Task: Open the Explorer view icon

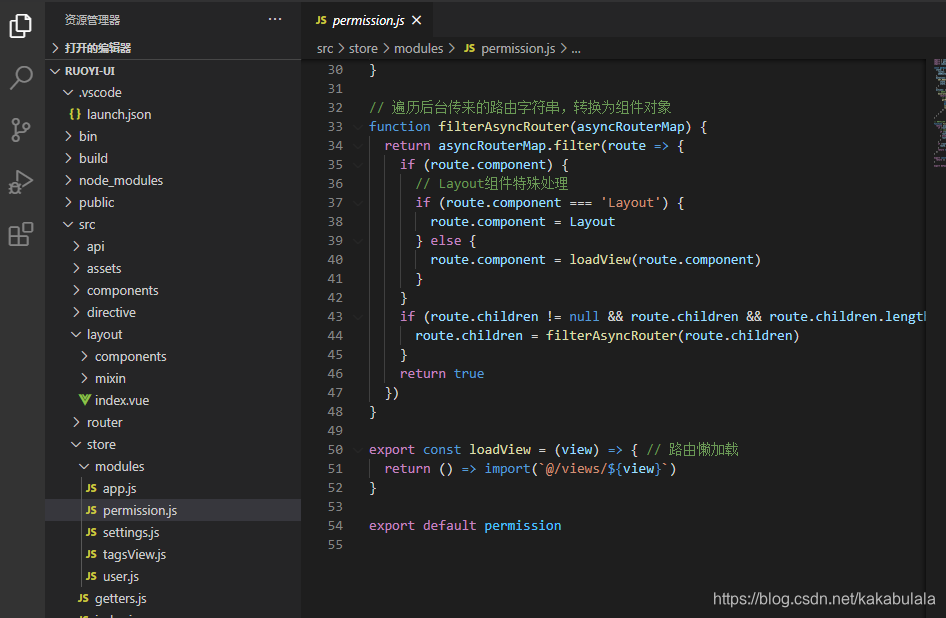Action: (x=21, y=25)
